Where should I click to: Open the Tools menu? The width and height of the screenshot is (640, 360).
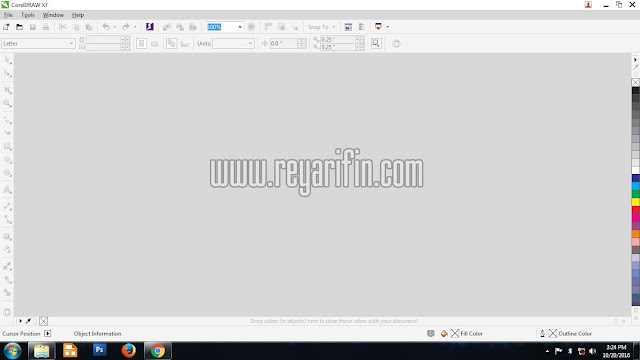click(28, 15)
